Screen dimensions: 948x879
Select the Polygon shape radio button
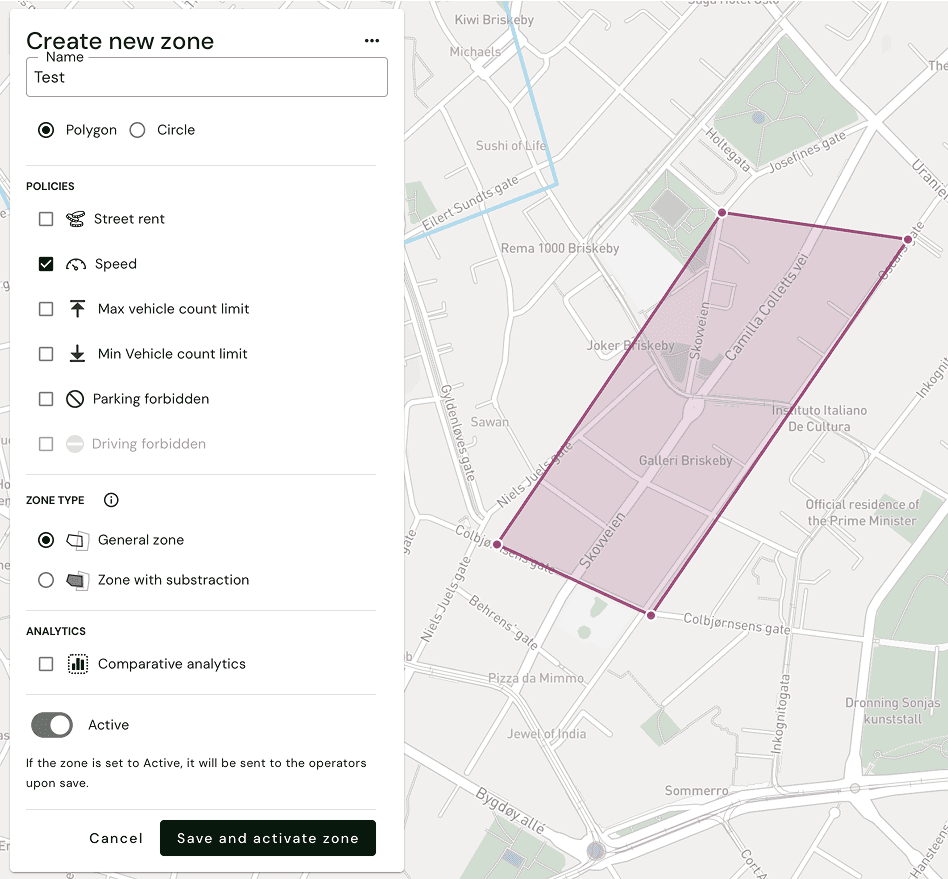tap(46, 130)
